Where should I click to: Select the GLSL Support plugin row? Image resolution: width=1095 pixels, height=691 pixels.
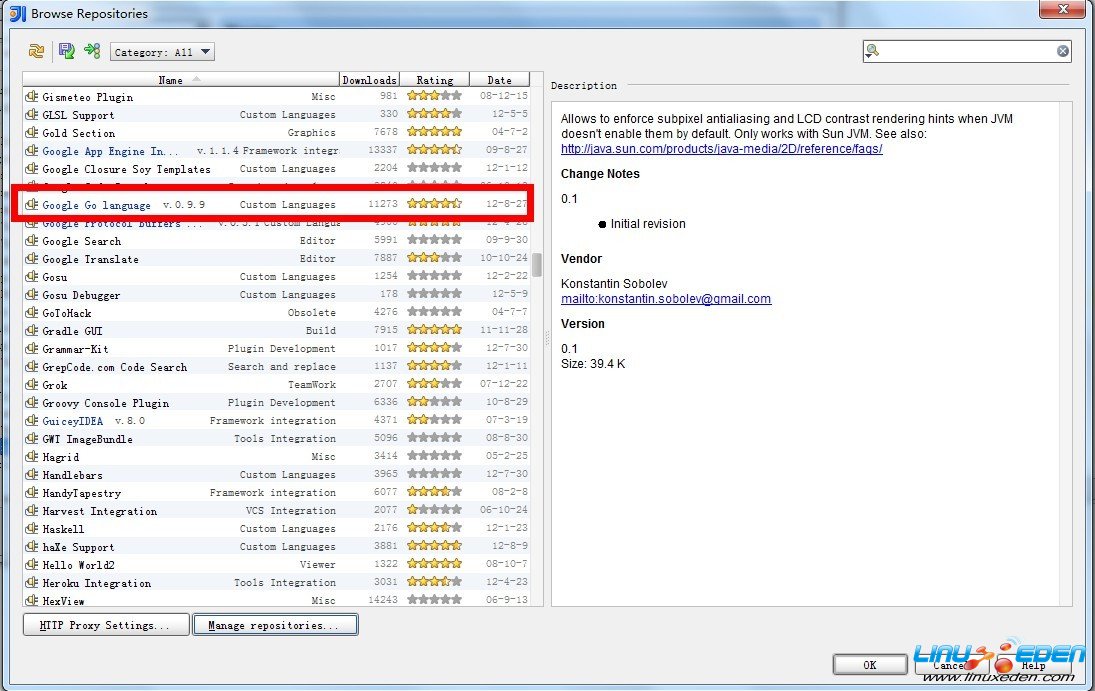click(277, 115)
